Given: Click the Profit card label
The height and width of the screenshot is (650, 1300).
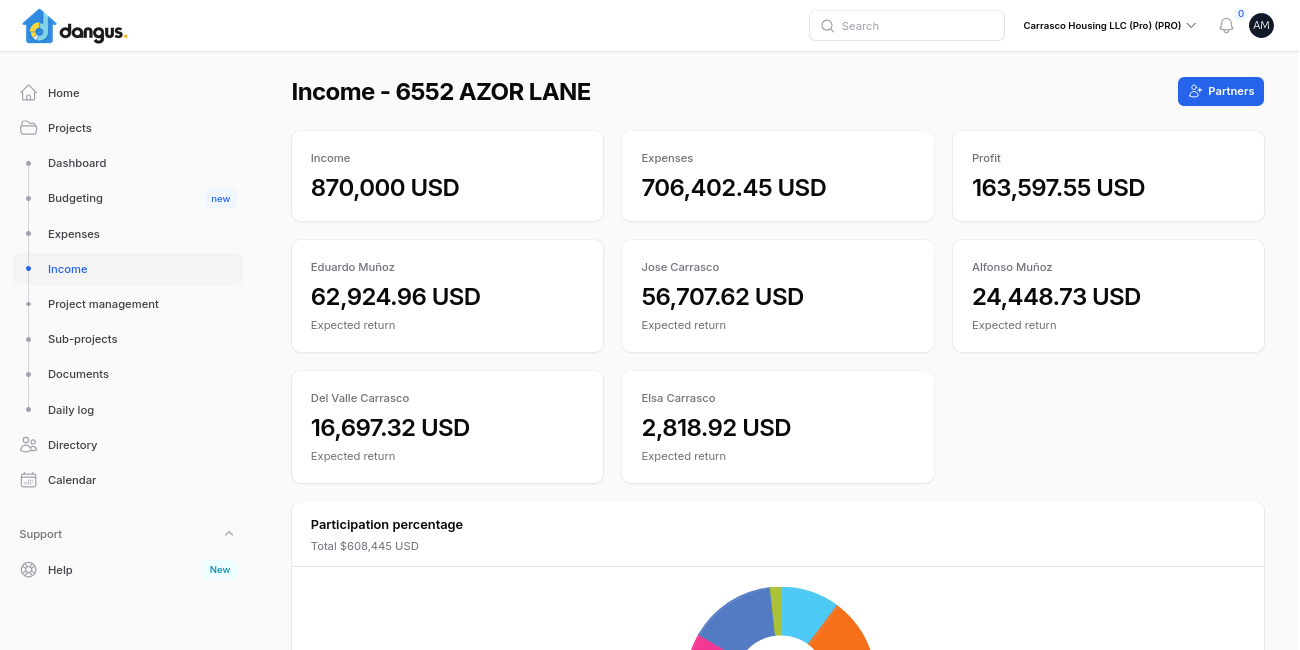Looking at the screenshot, I should [x=986, y=158].
